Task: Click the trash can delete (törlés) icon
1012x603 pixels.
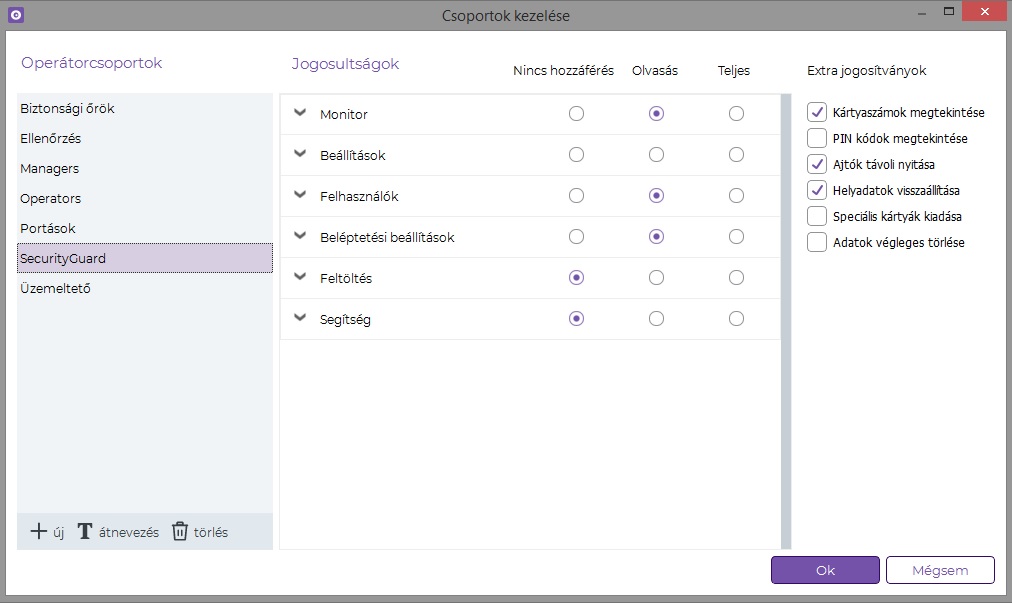Action: point(180,532)
